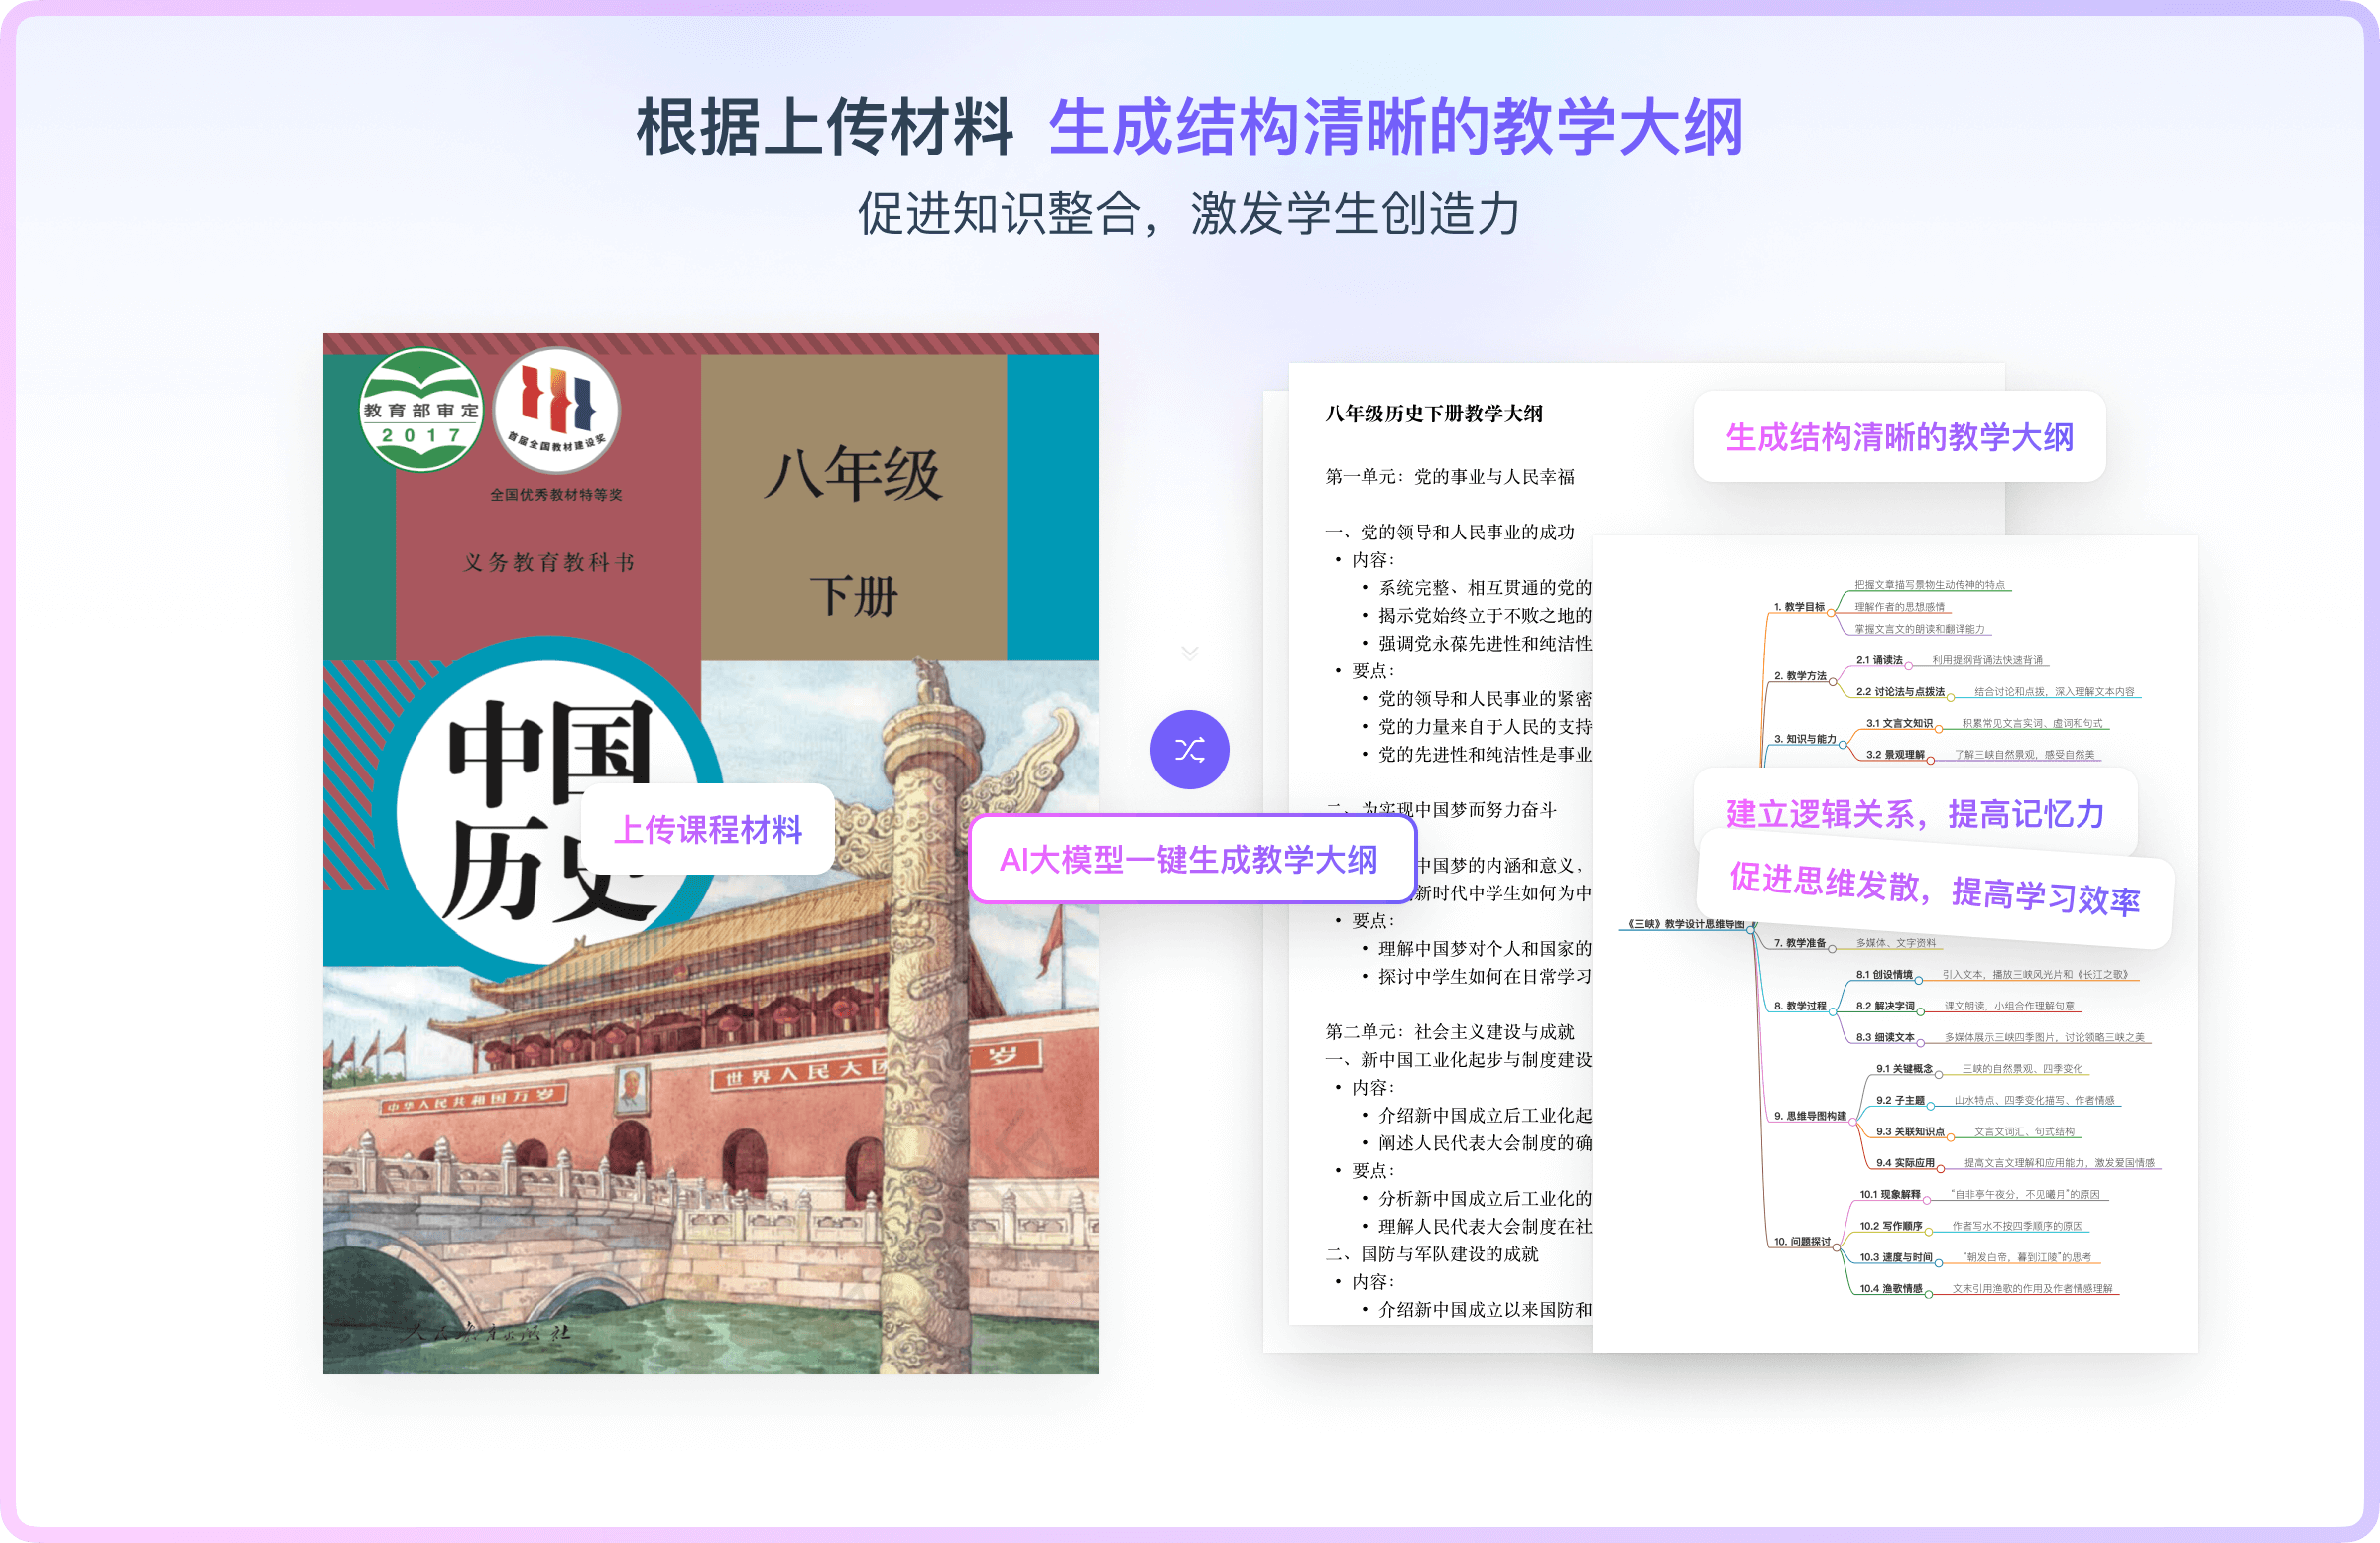This screenshot has height=1543, width=2380.
Task: Click mind map node 8.3 细读文本
Action: coord(1885,1037)
